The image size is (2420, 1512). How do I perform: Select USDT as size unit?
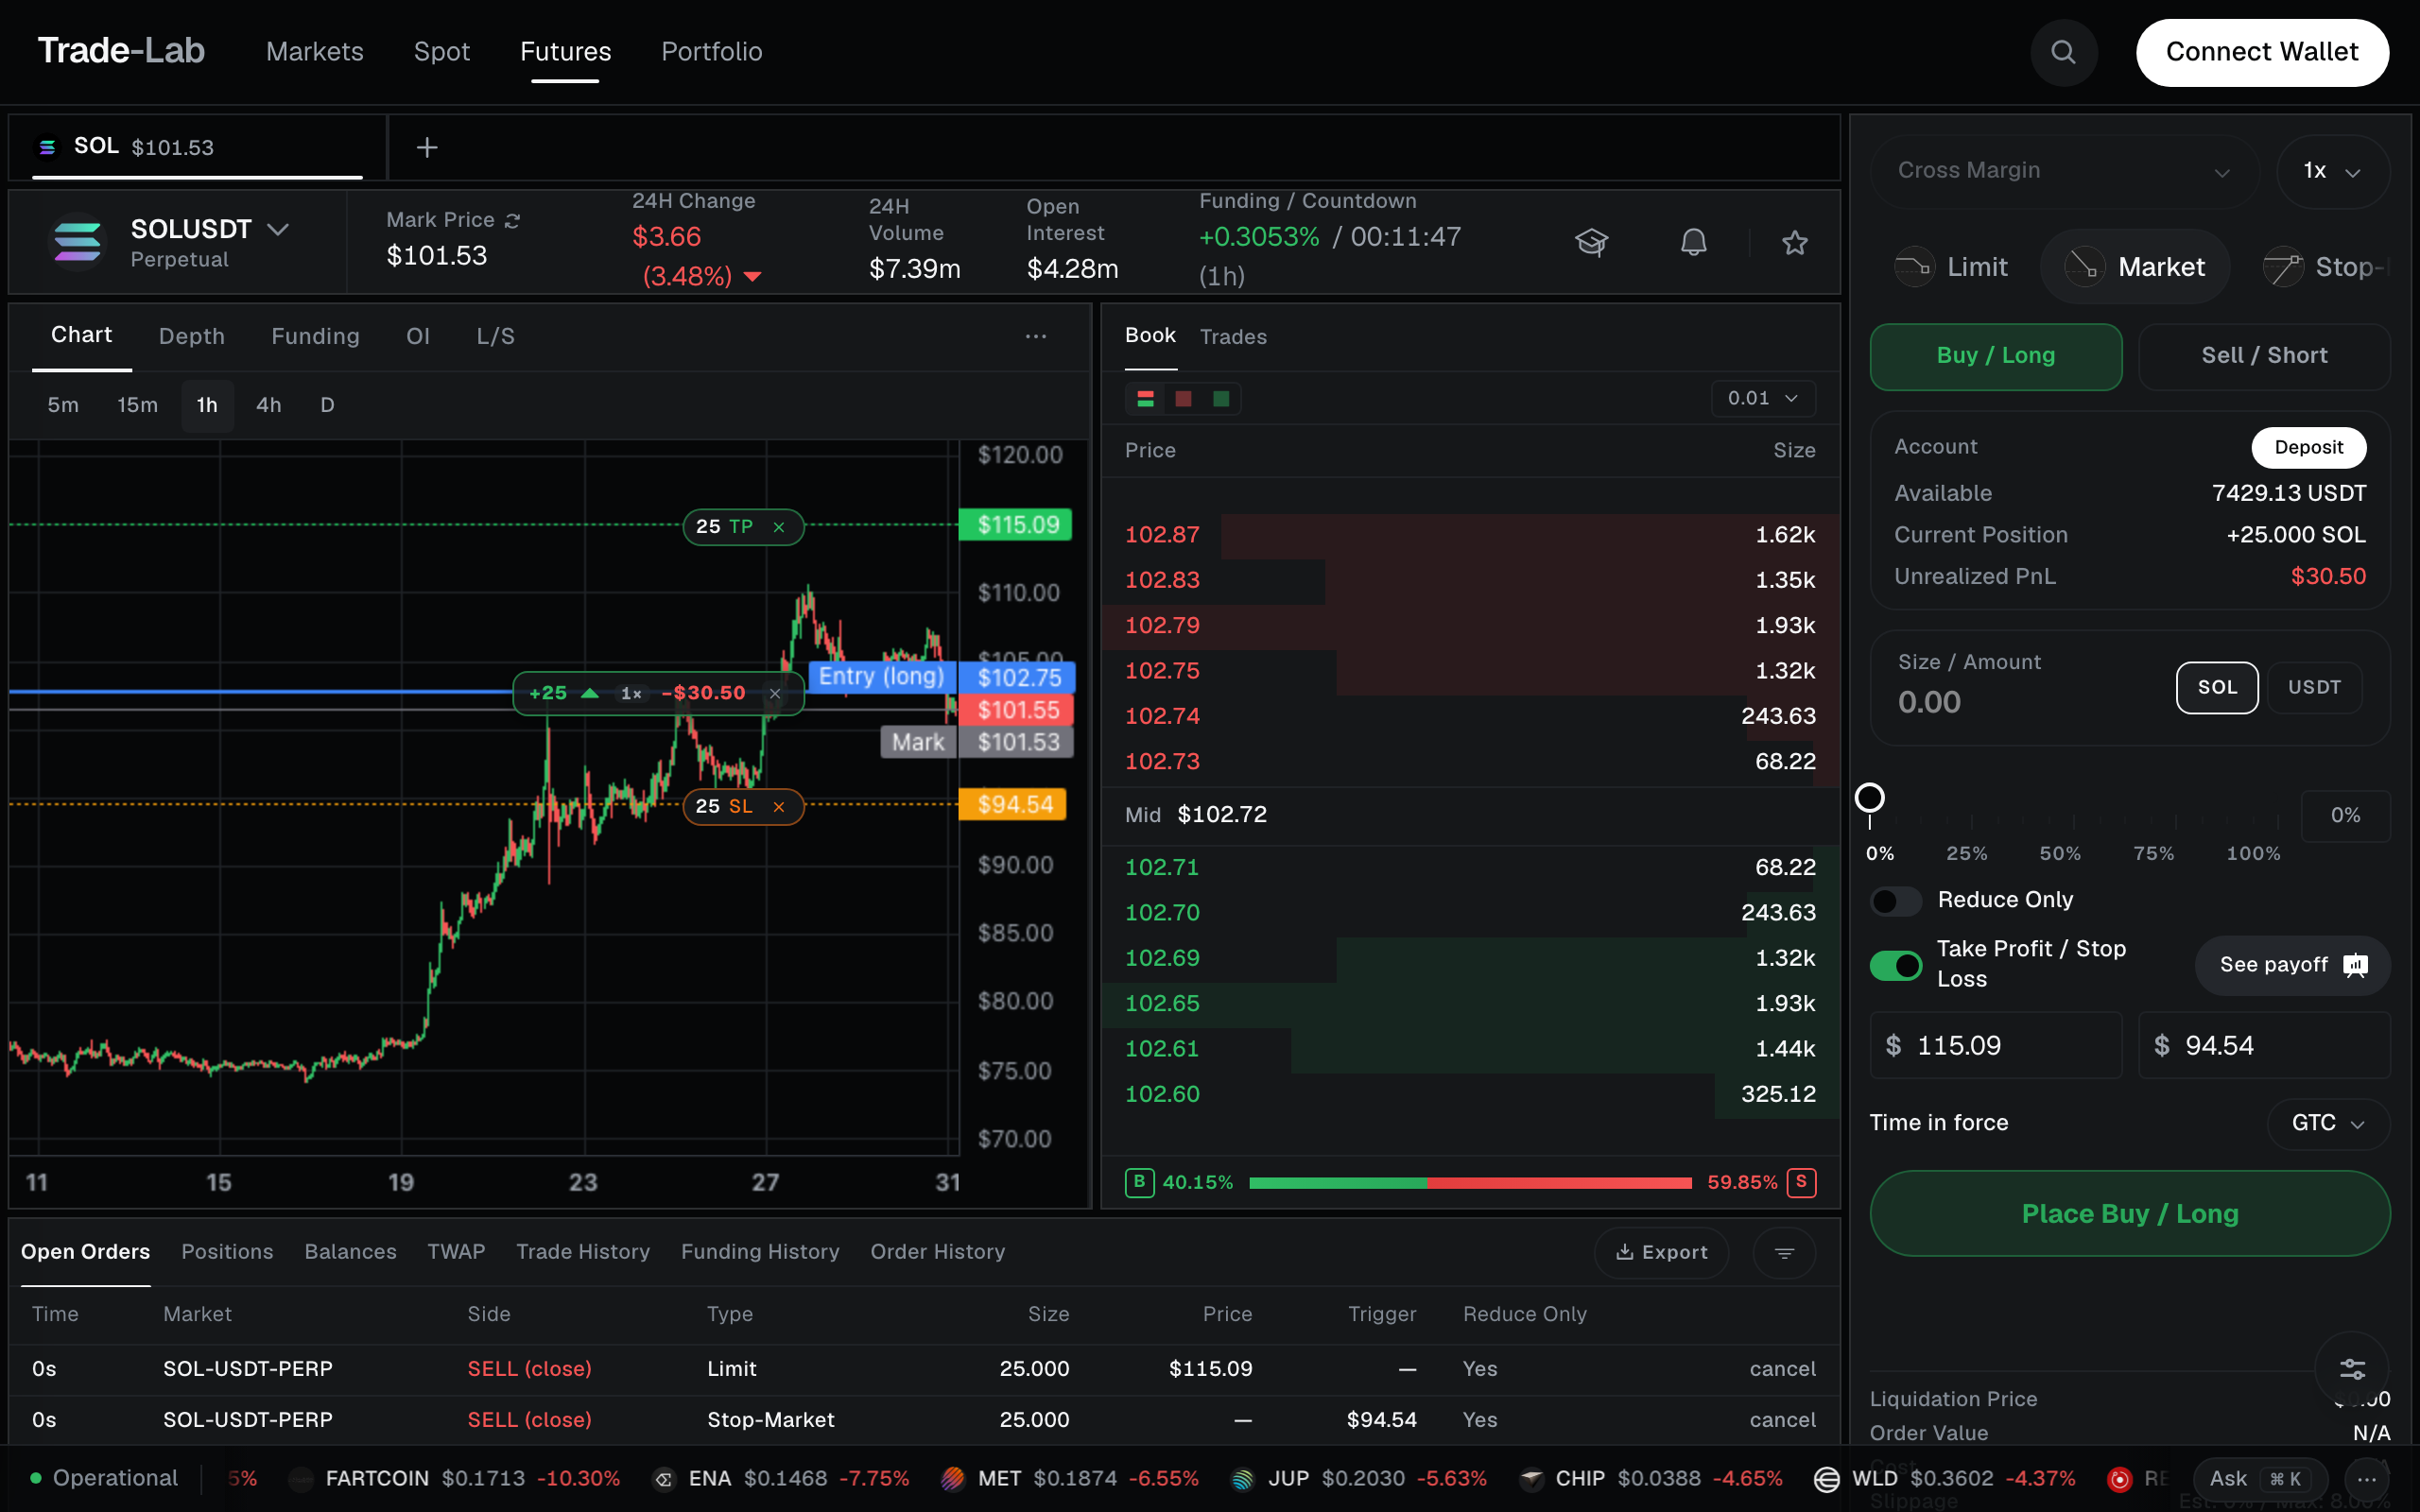[x=2314, y=687]
